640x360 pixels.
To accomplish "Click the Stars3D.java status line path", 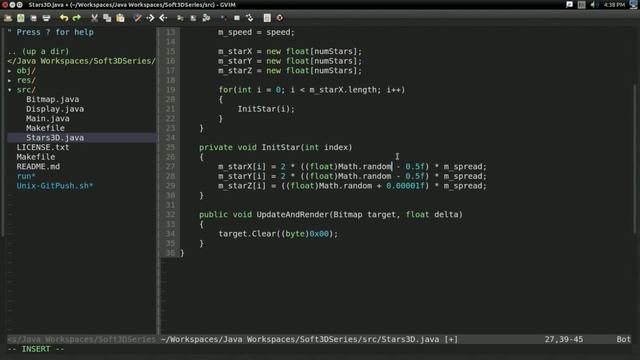I will (x=309, y=340).
